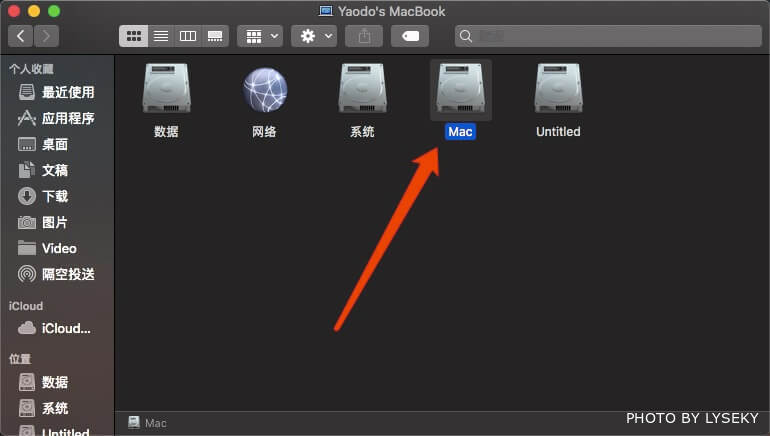Image resolution: width=770 pixels, height=436 pixels.
Task: Switch to gallery view
Action: click(x=215, y=36)
